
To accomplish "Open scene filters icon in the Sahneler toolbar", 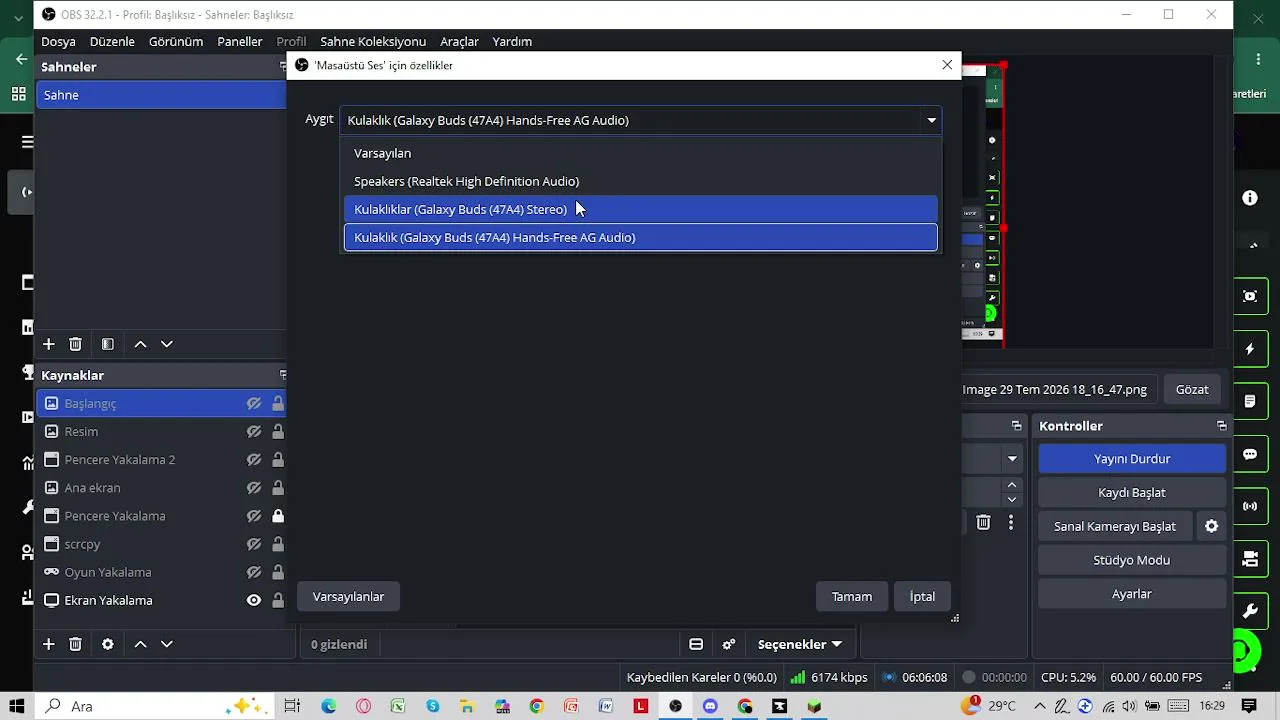I will point(108,344).
